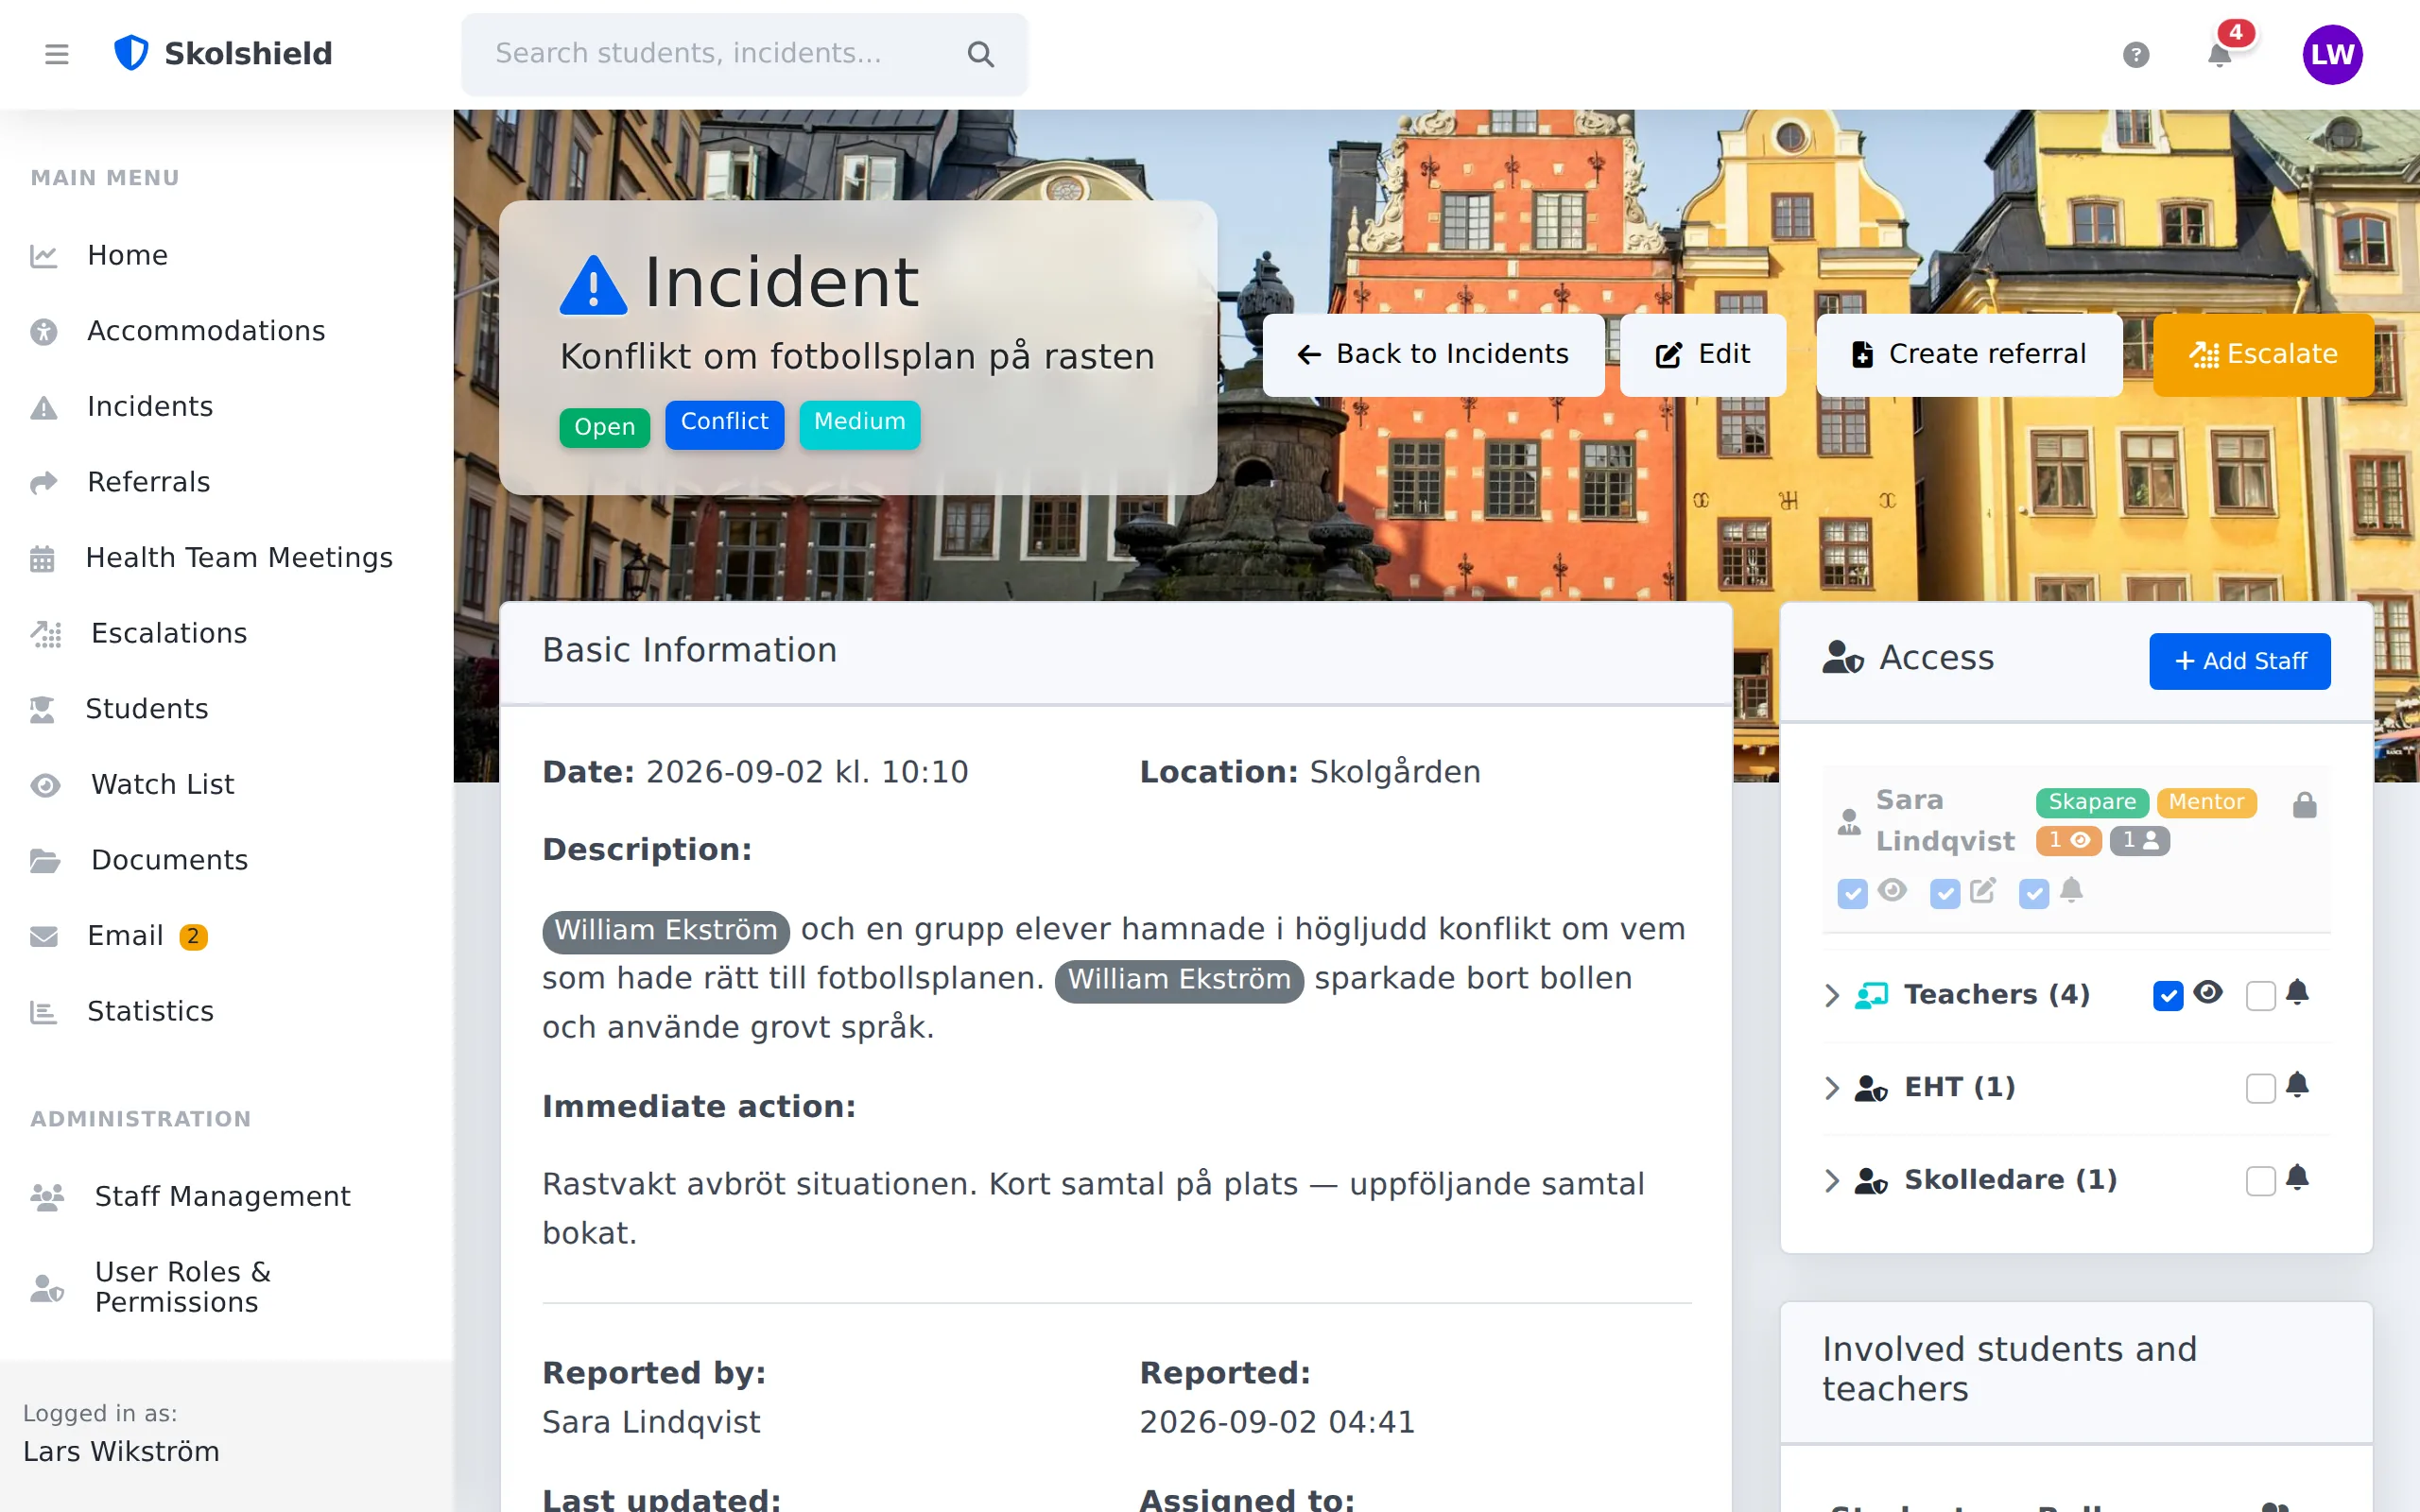Open Referrals menu item
This screenshot has height=1512, width=2420.
[x=226, y=483]
